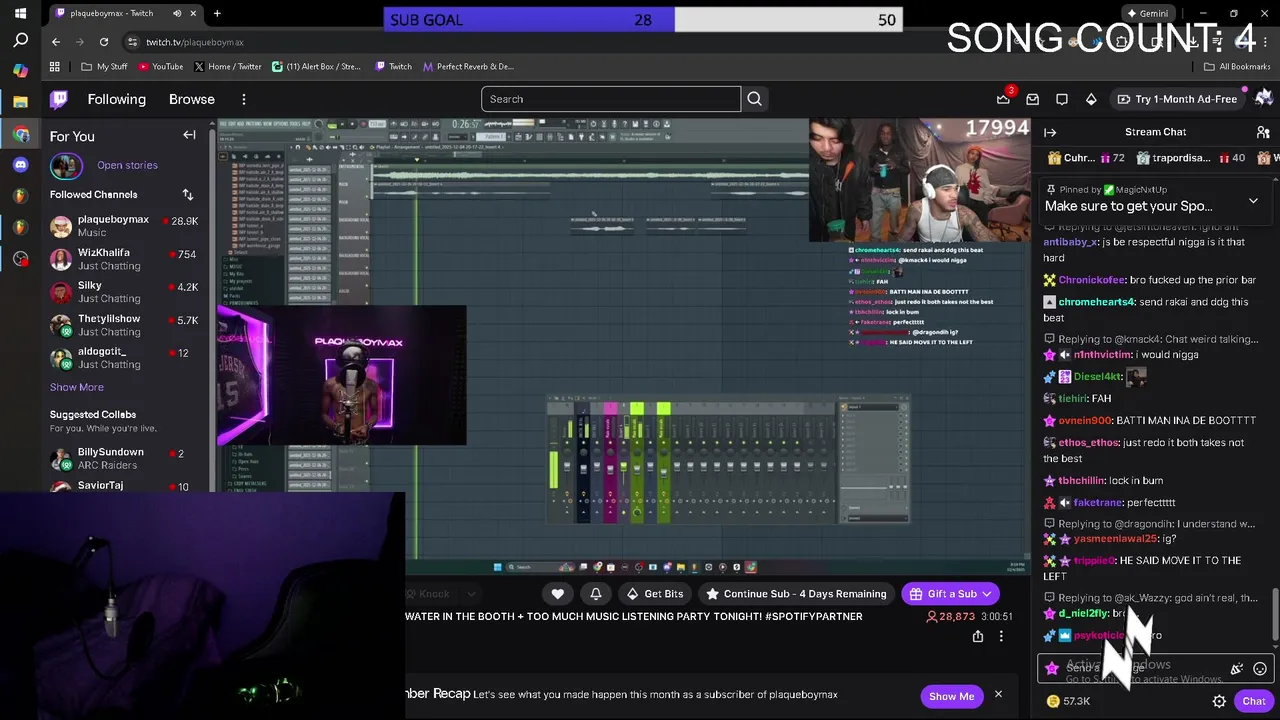
Task: Expand the Gift a Sub dropdown
Action: tap(986, 594)
